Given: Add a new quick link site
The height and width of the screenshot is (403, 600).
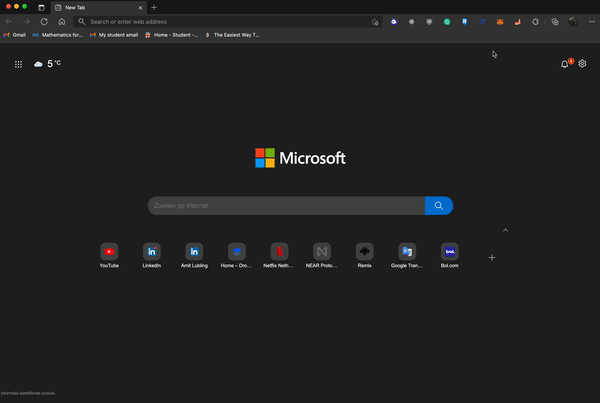Looking at the screenshot, I should [x=492, y=258].
